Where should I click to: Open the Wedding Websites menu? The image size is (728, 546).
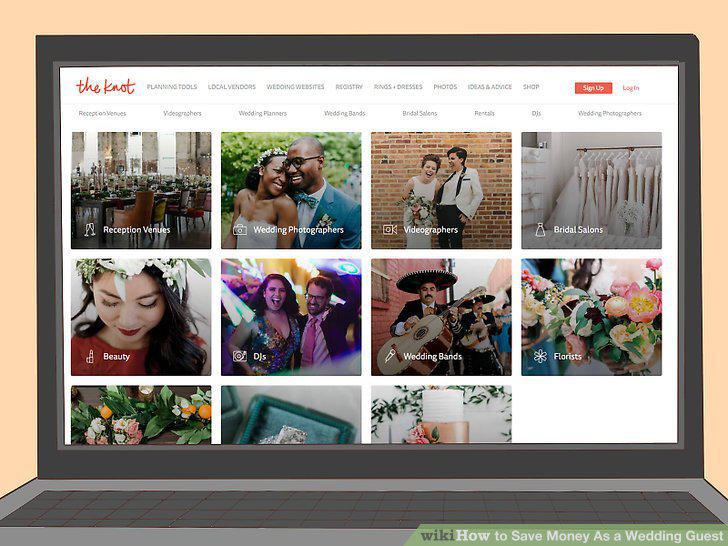(295, 87)
